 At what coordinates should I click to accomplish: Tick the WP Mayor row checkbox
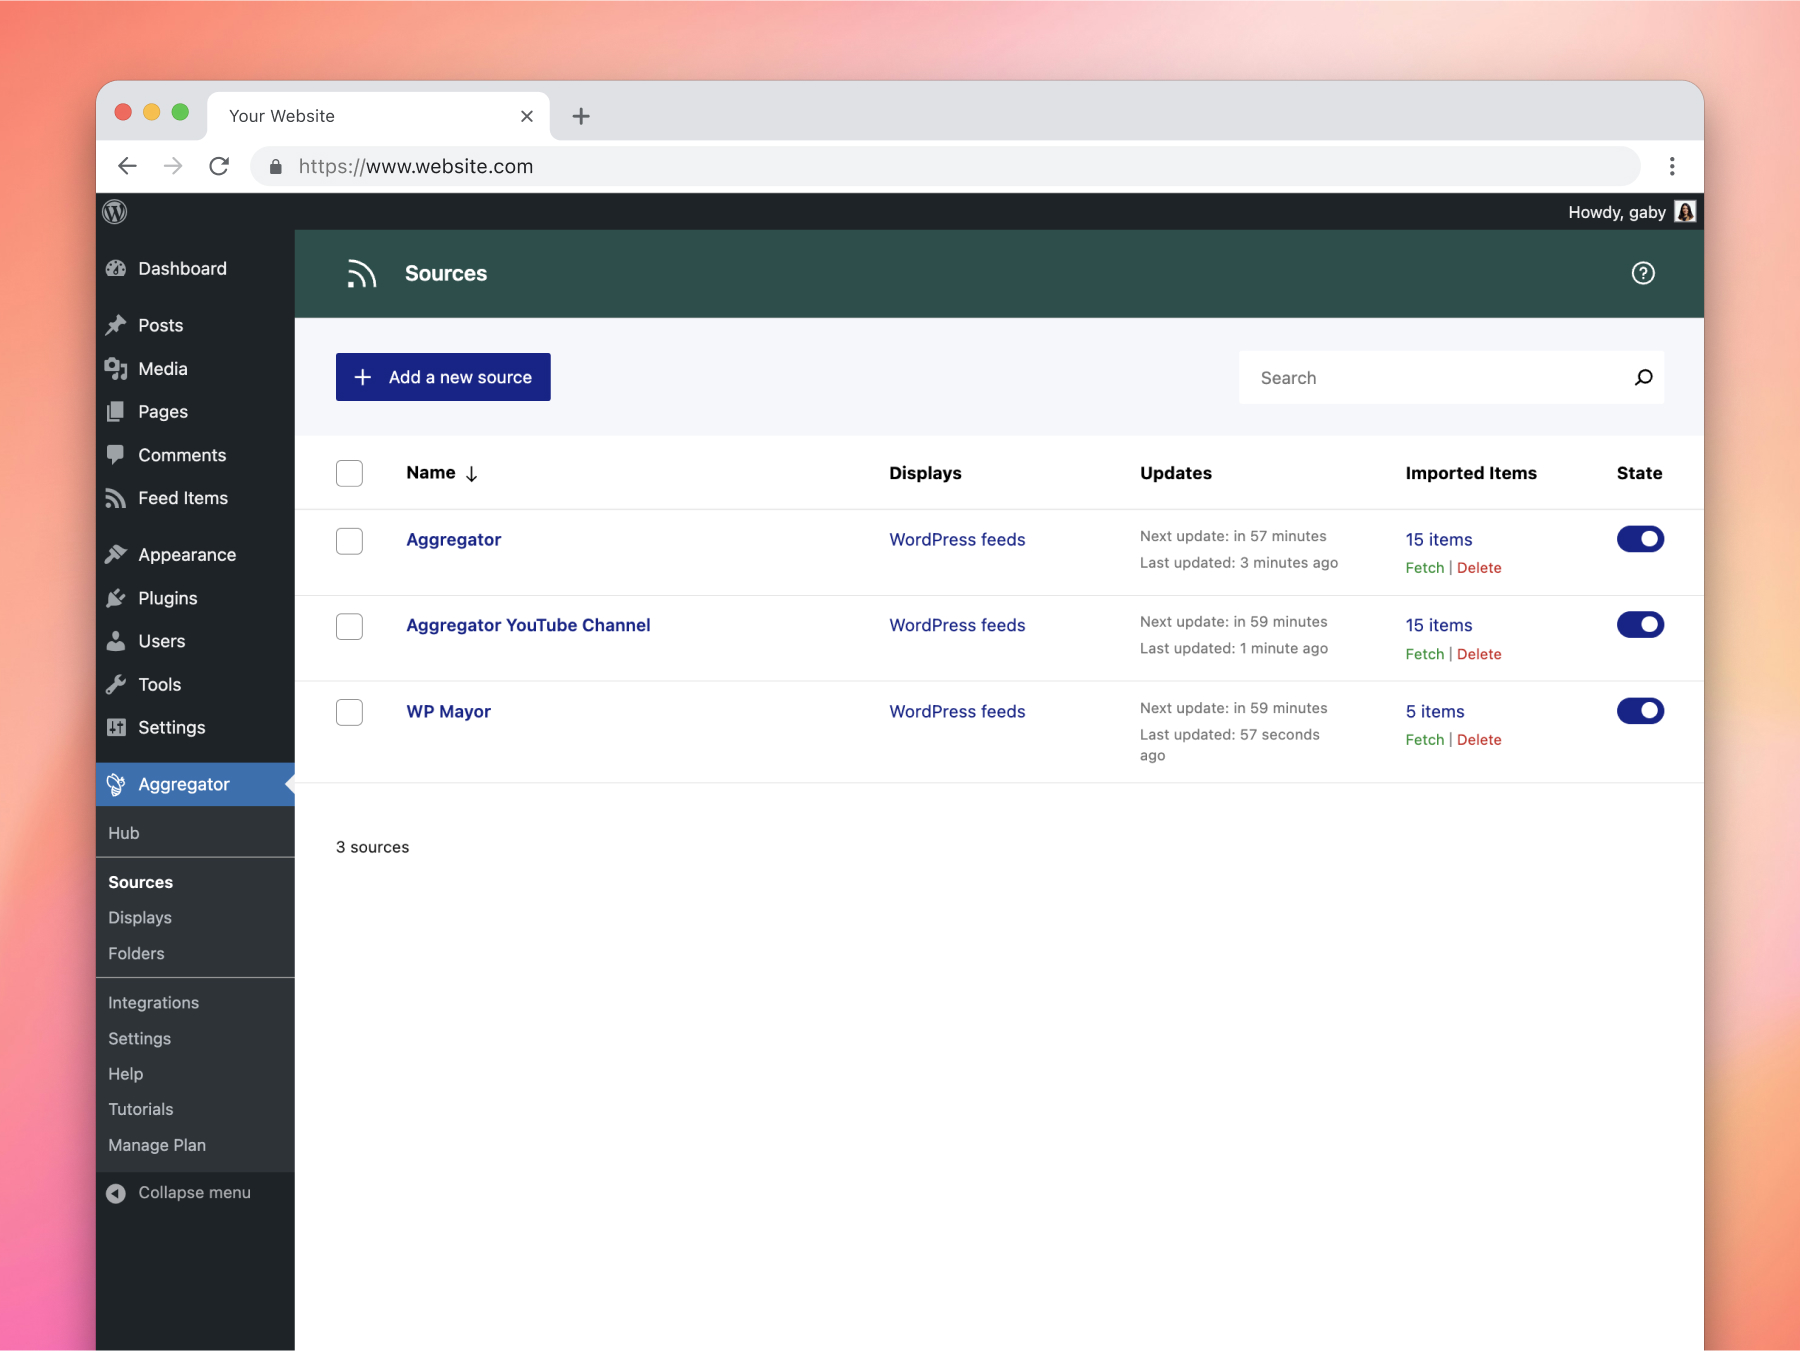[x=349, y=712]
